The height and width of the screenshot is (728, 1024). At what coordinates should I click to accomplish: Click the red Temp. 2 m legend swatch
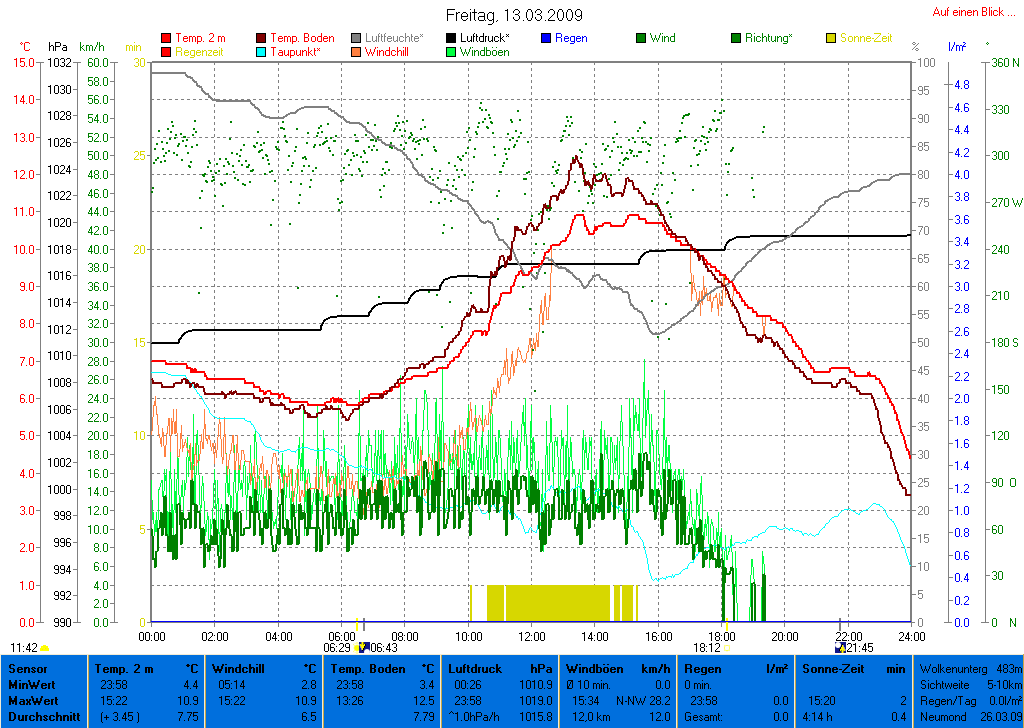[x=166, y=38]
